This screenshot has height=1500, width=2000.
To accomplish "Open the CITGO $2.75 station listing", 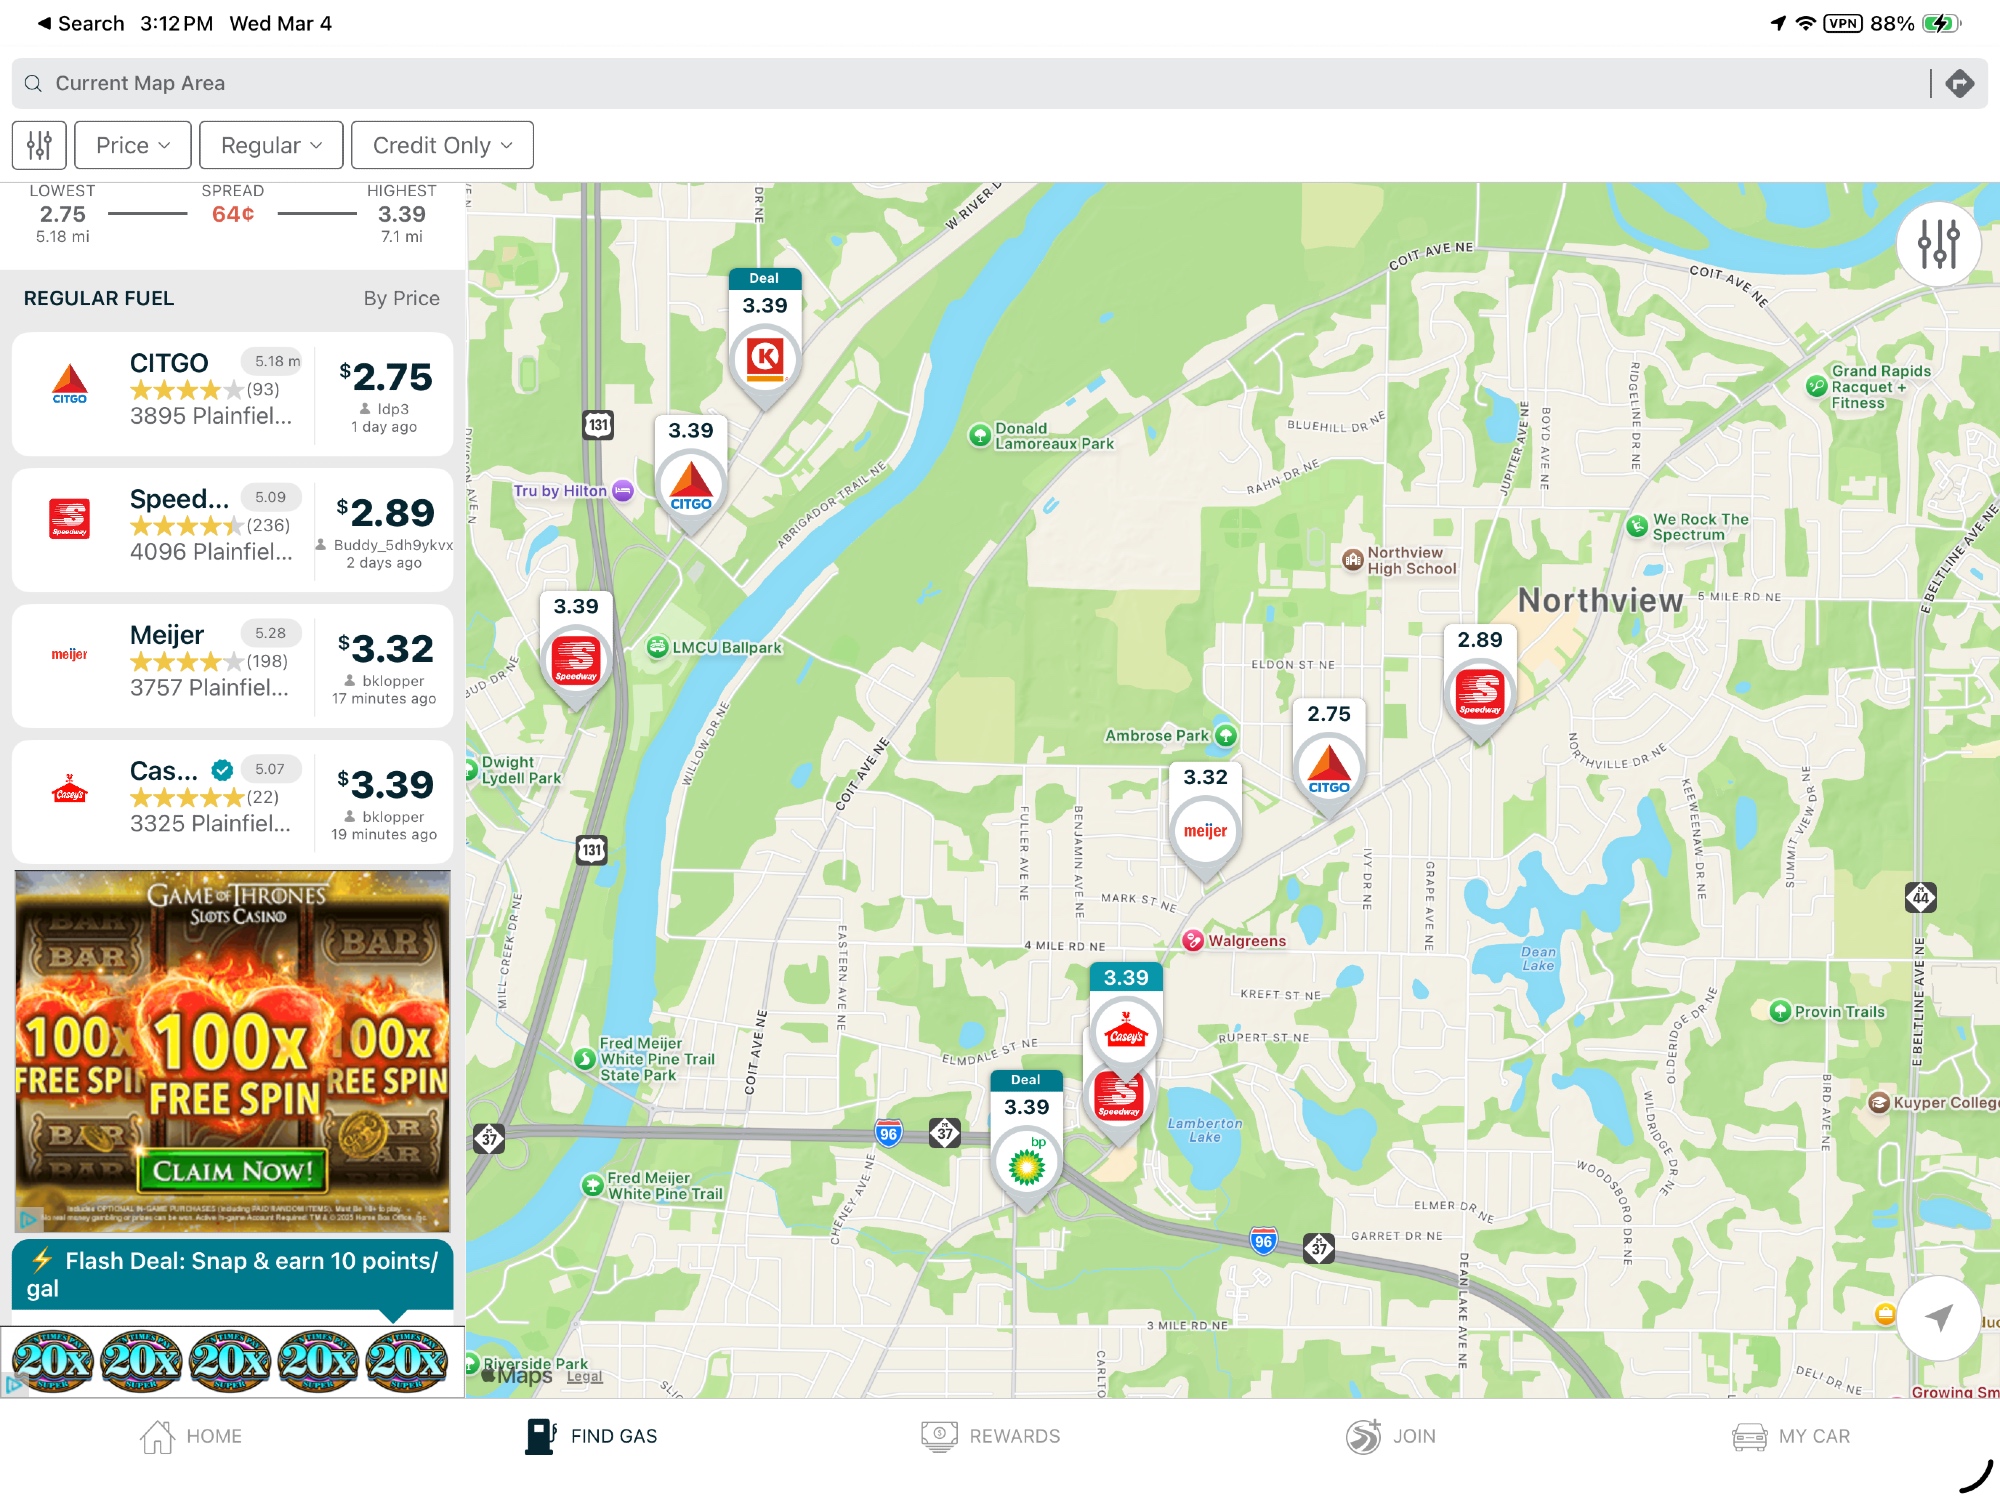I will 232,394.
